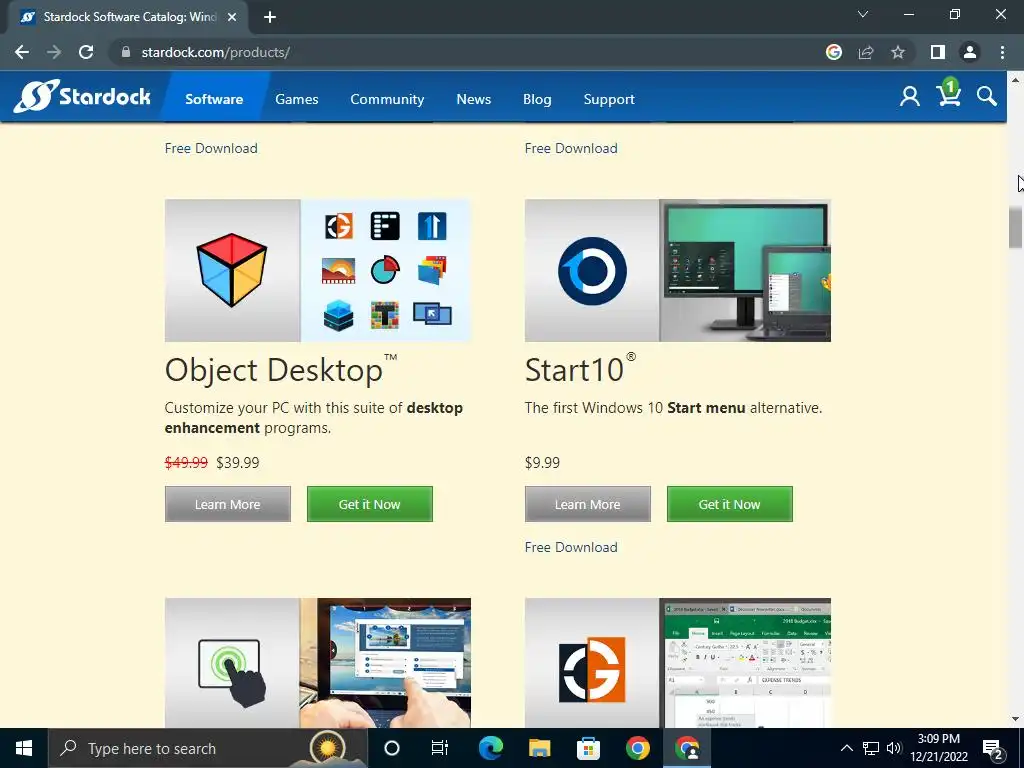Click the page vertical scrollbar thumb
Screen dimensions: 1024x768
1015,227
